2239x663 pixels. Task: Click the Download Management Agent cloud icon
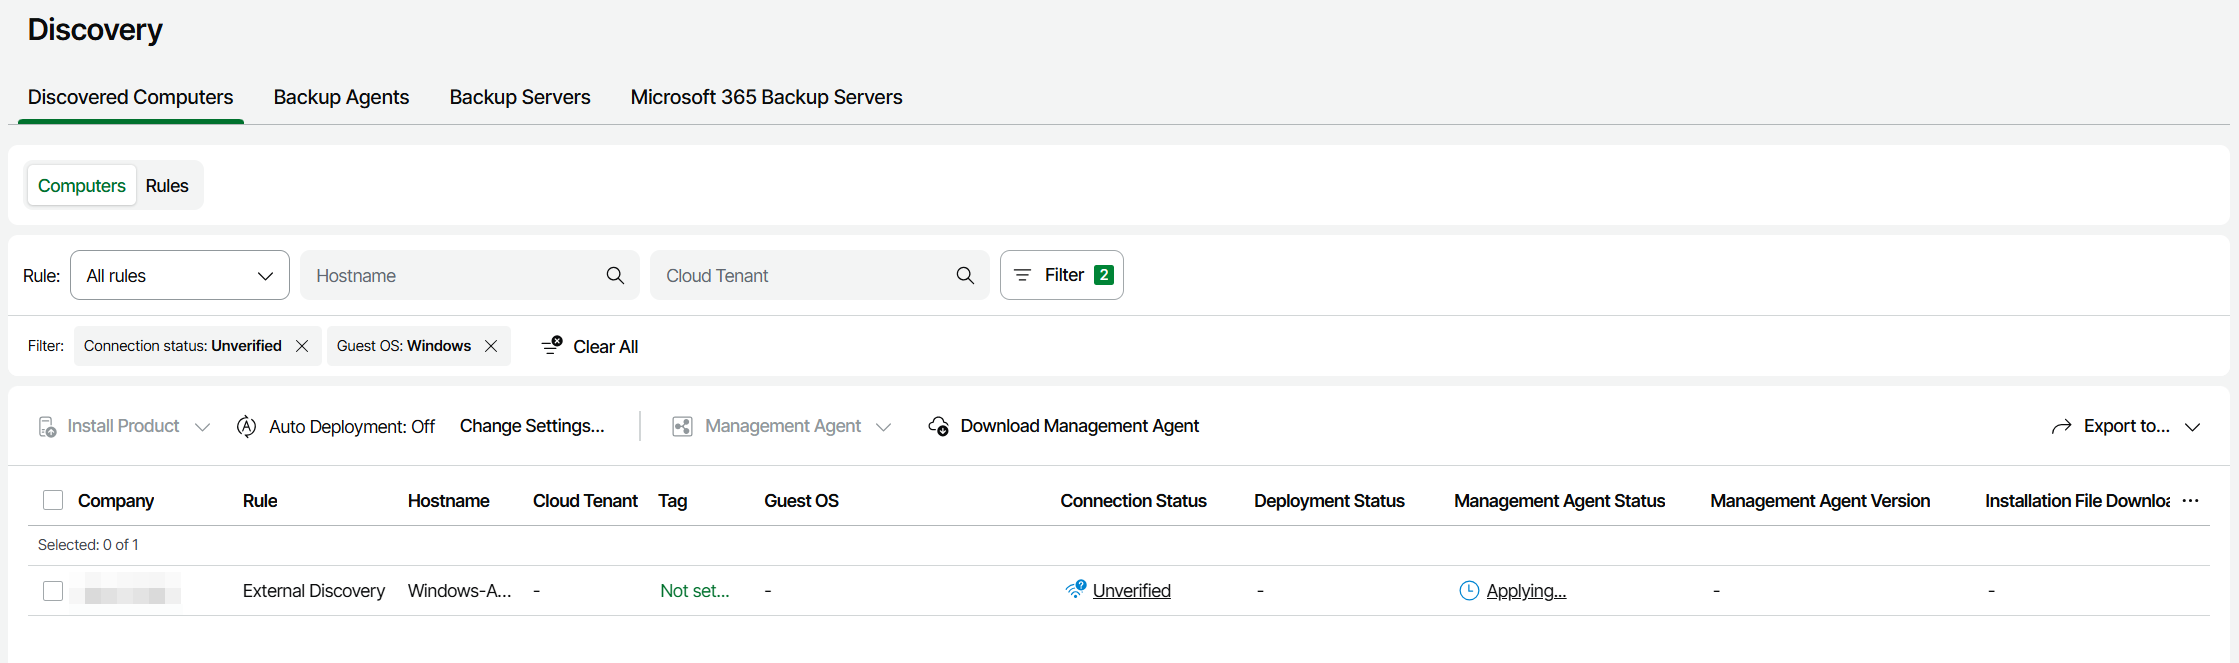938,427
